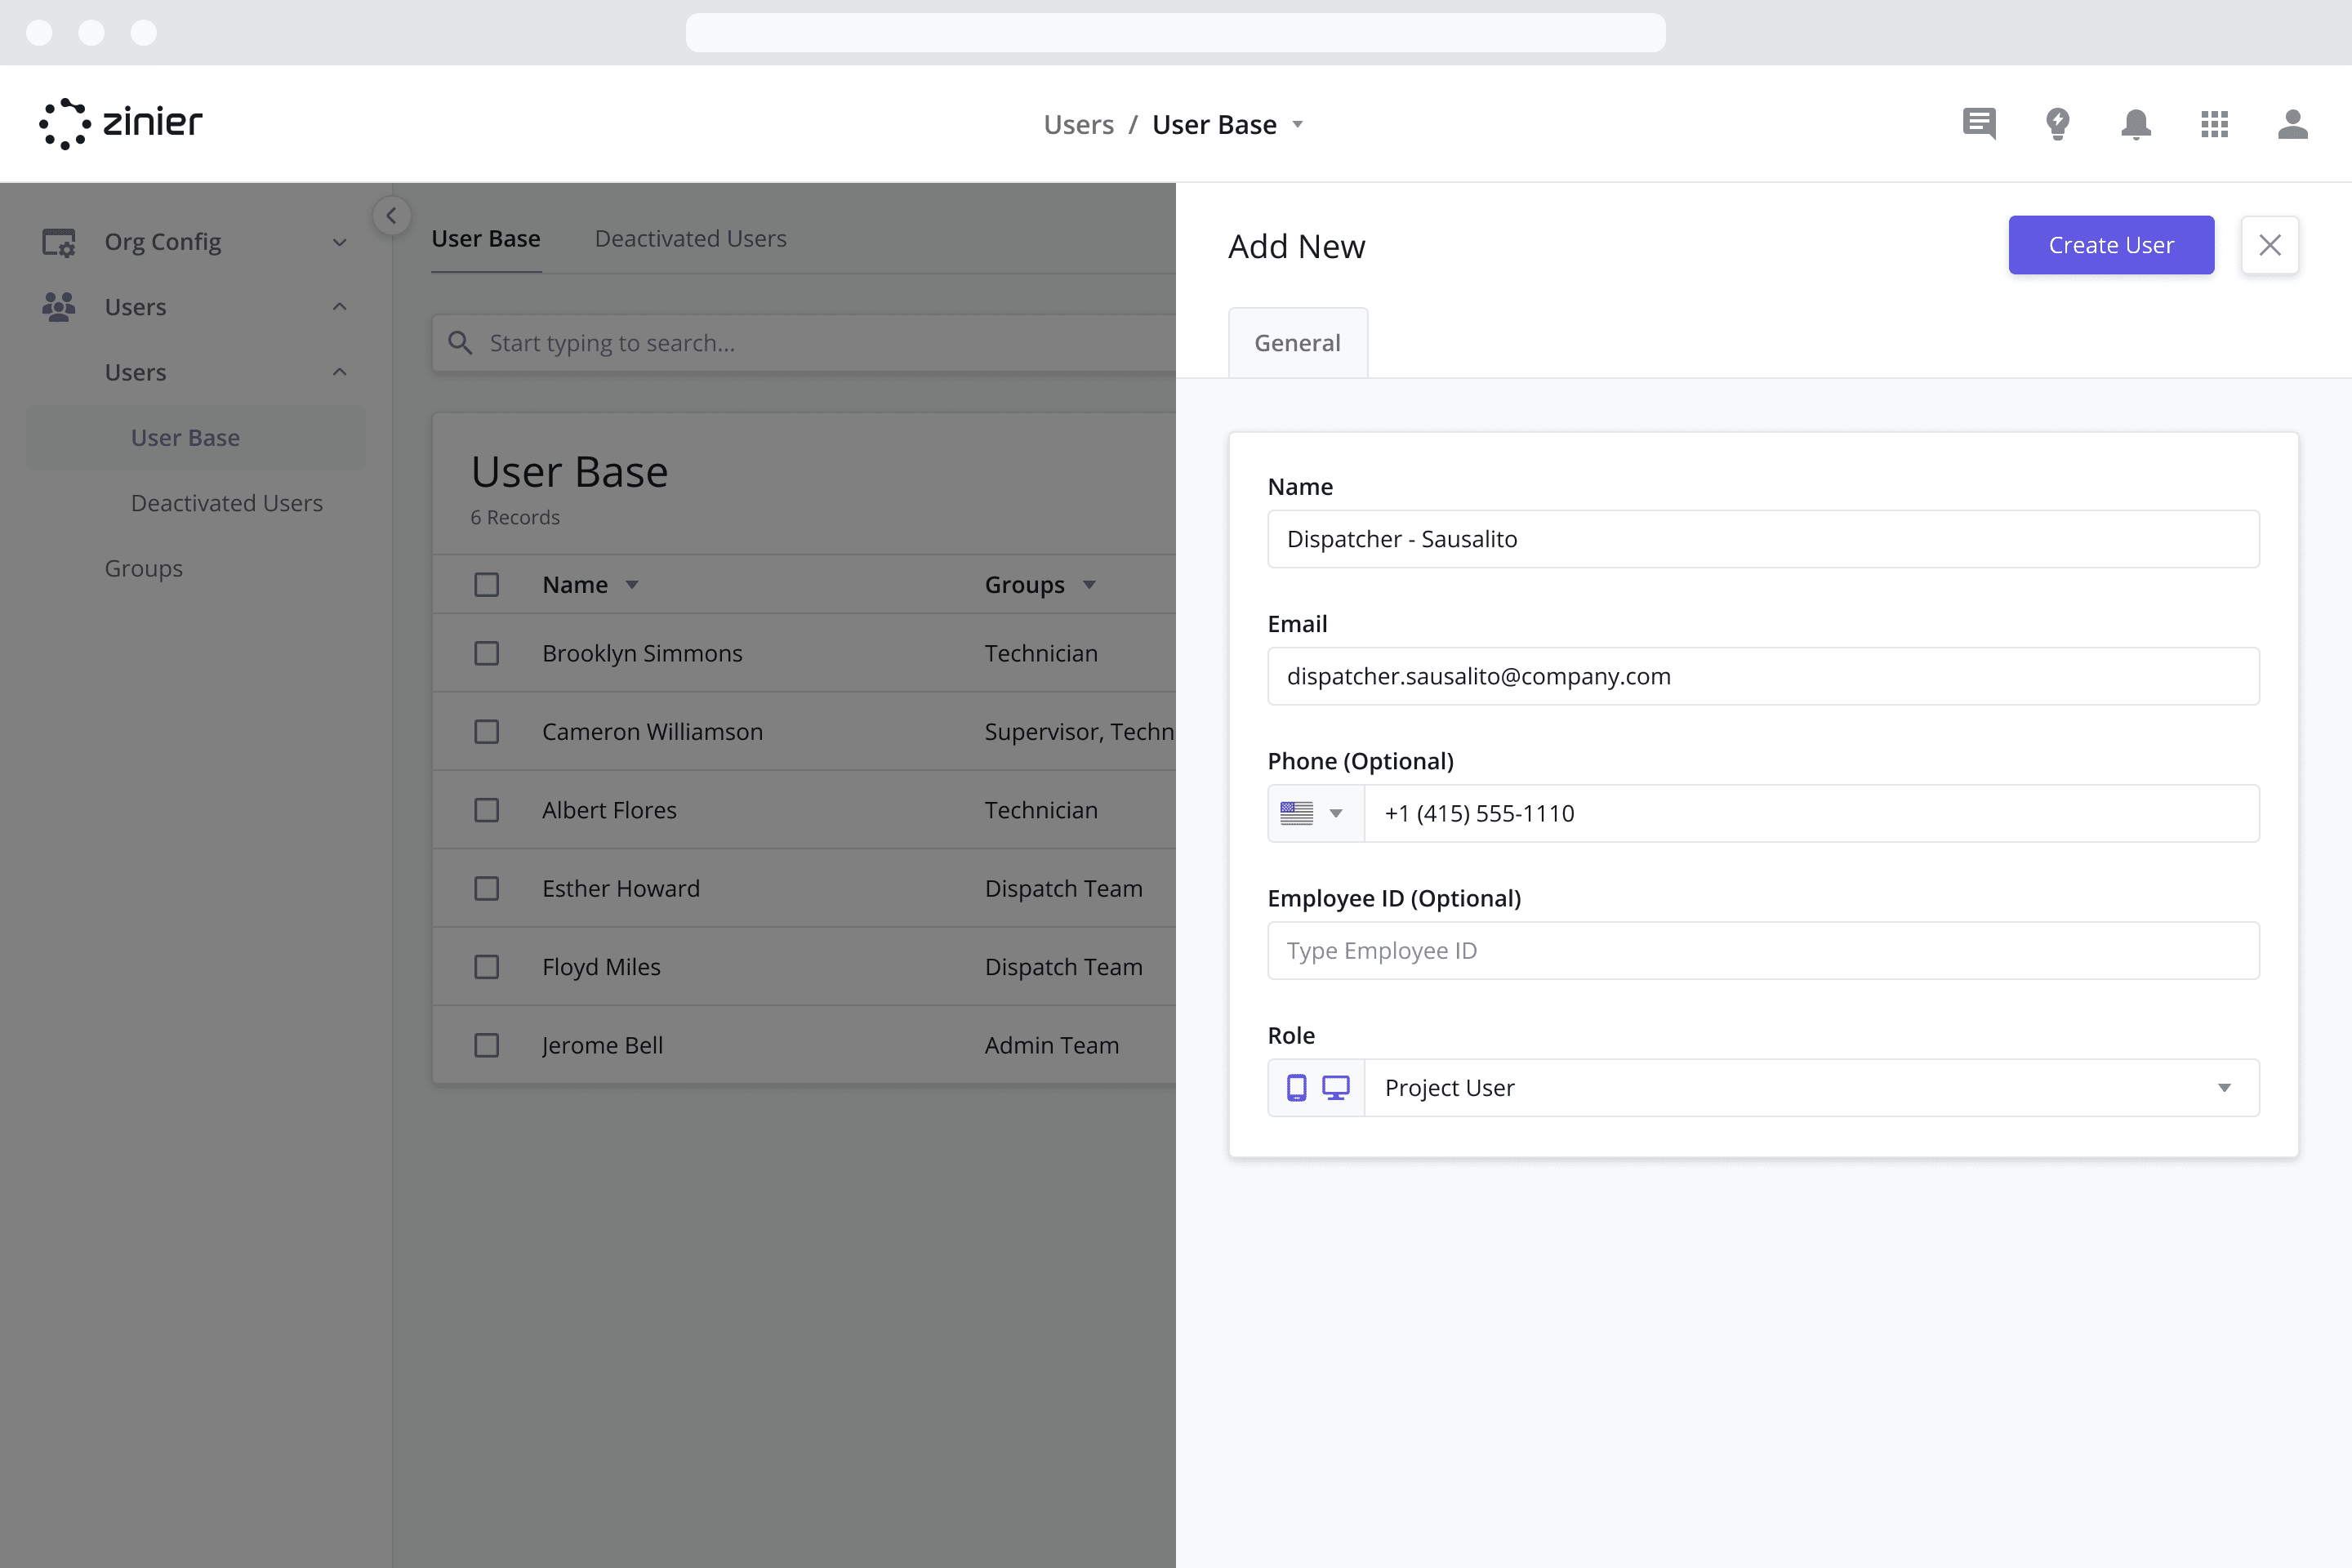Open the chat messages icon

click(1979, 124)
